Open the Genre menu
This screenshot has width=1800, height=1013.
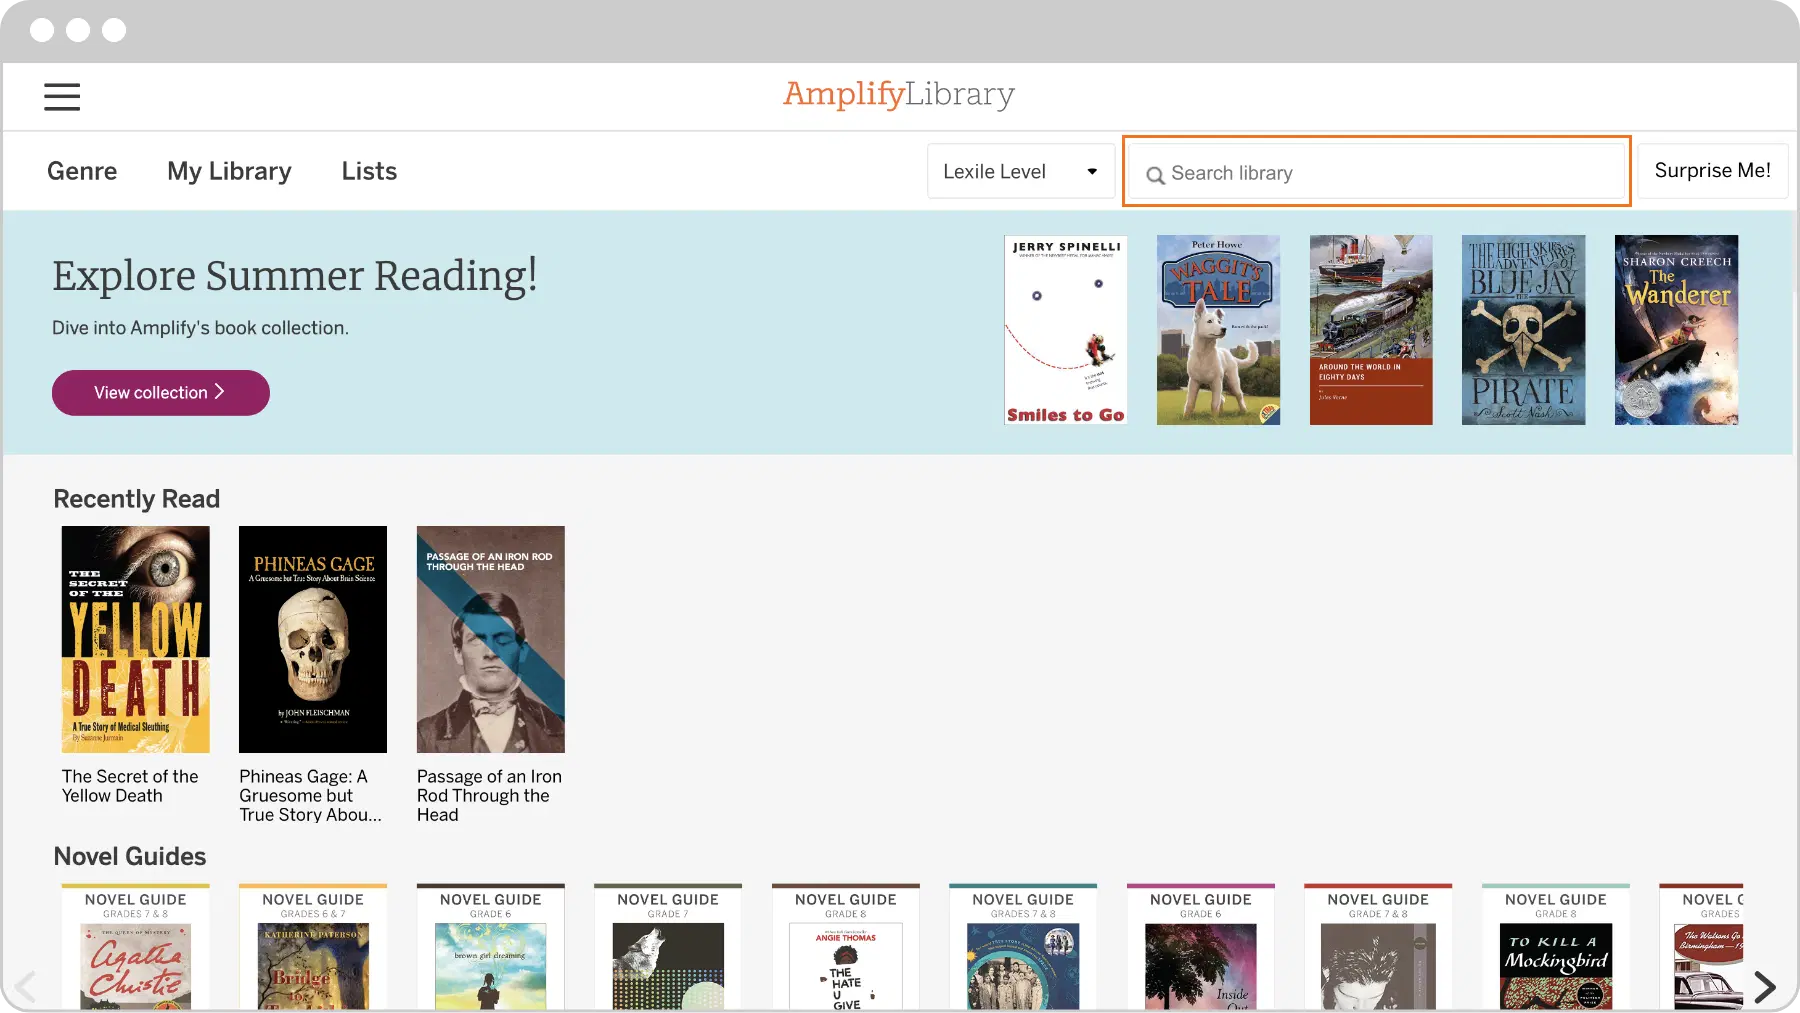[x=82, y=171]
